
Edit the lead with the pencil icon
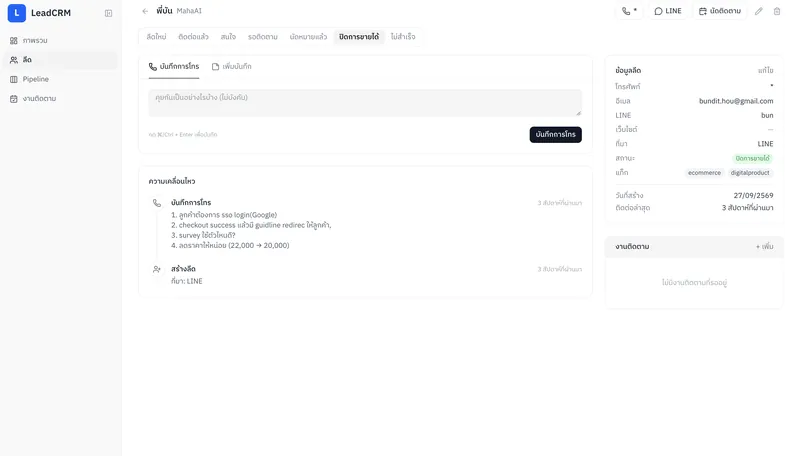point(759,11)
